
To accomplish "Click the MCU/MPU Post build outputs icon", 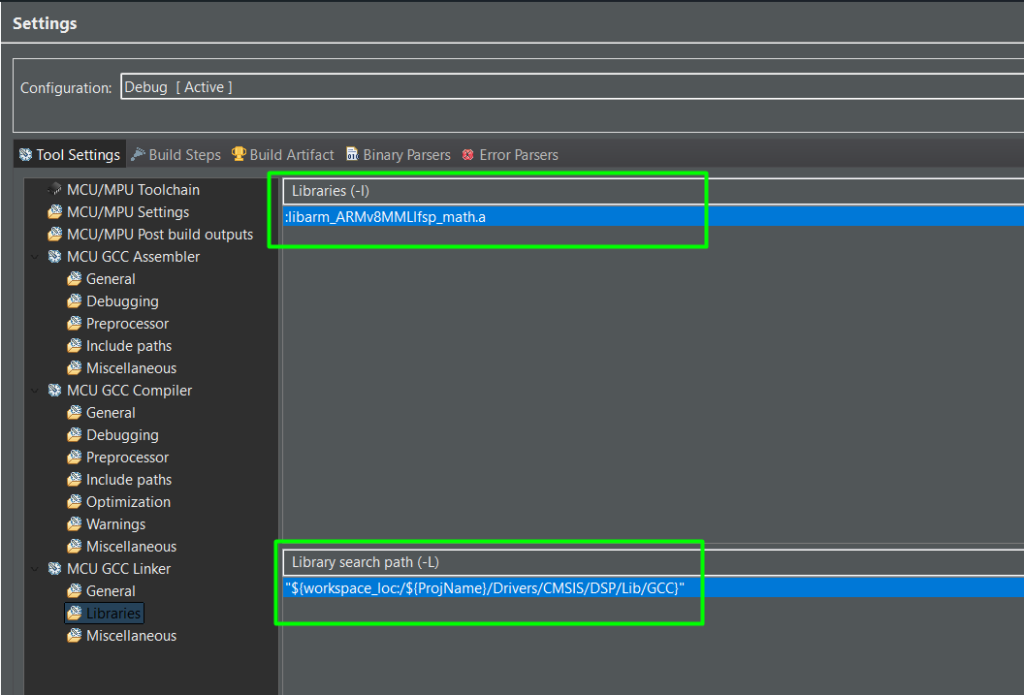I will [x=54, y=235].
